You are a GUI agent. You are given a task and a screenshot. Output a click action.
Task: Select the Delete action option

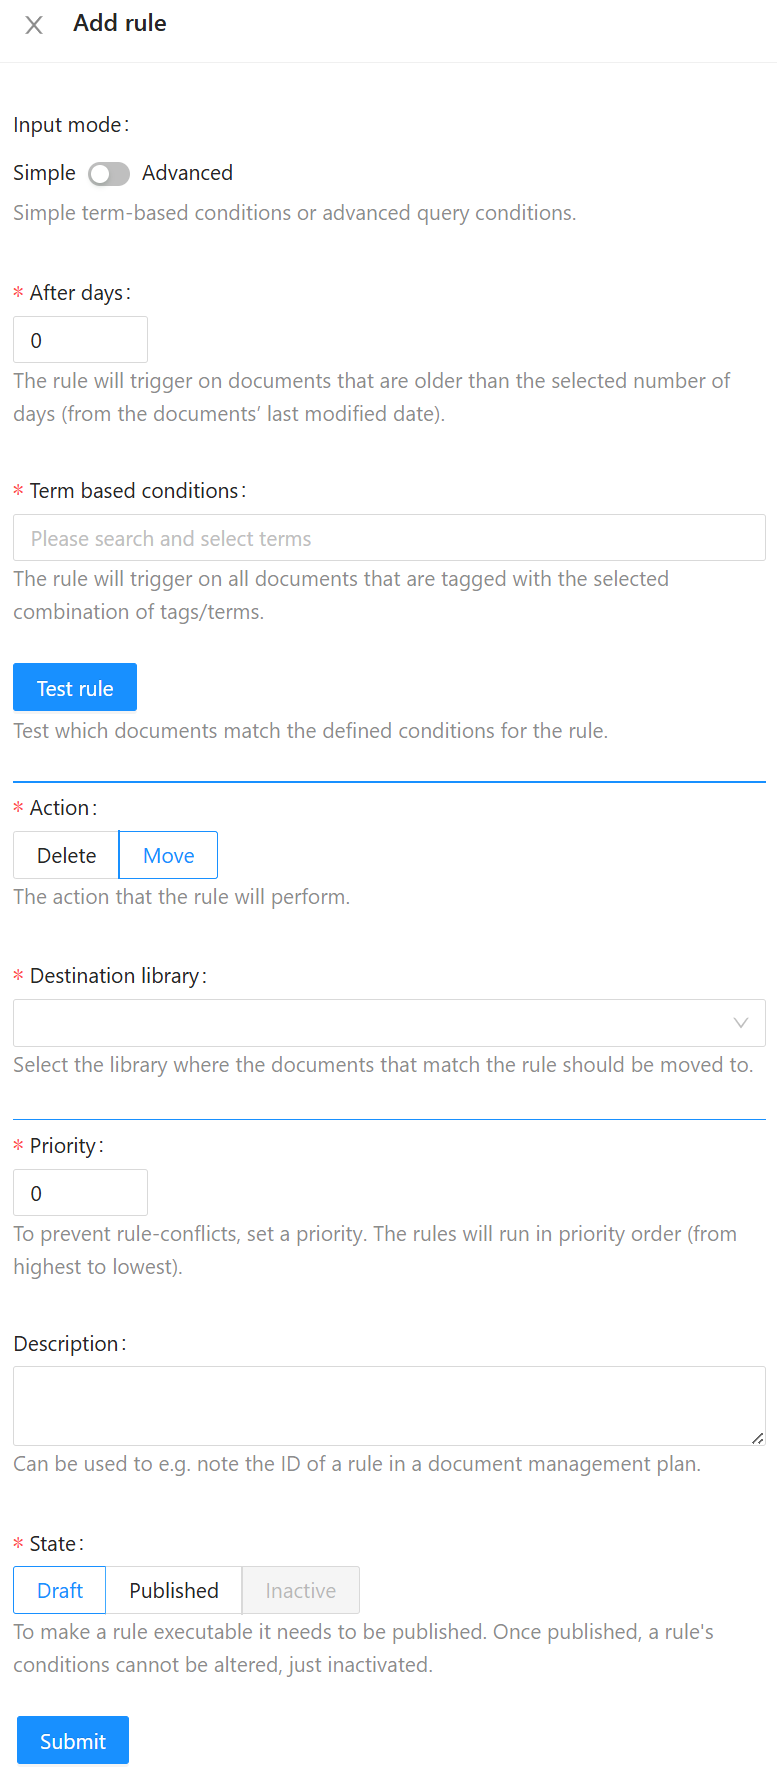pyautogui.click(x=66, y=855)
